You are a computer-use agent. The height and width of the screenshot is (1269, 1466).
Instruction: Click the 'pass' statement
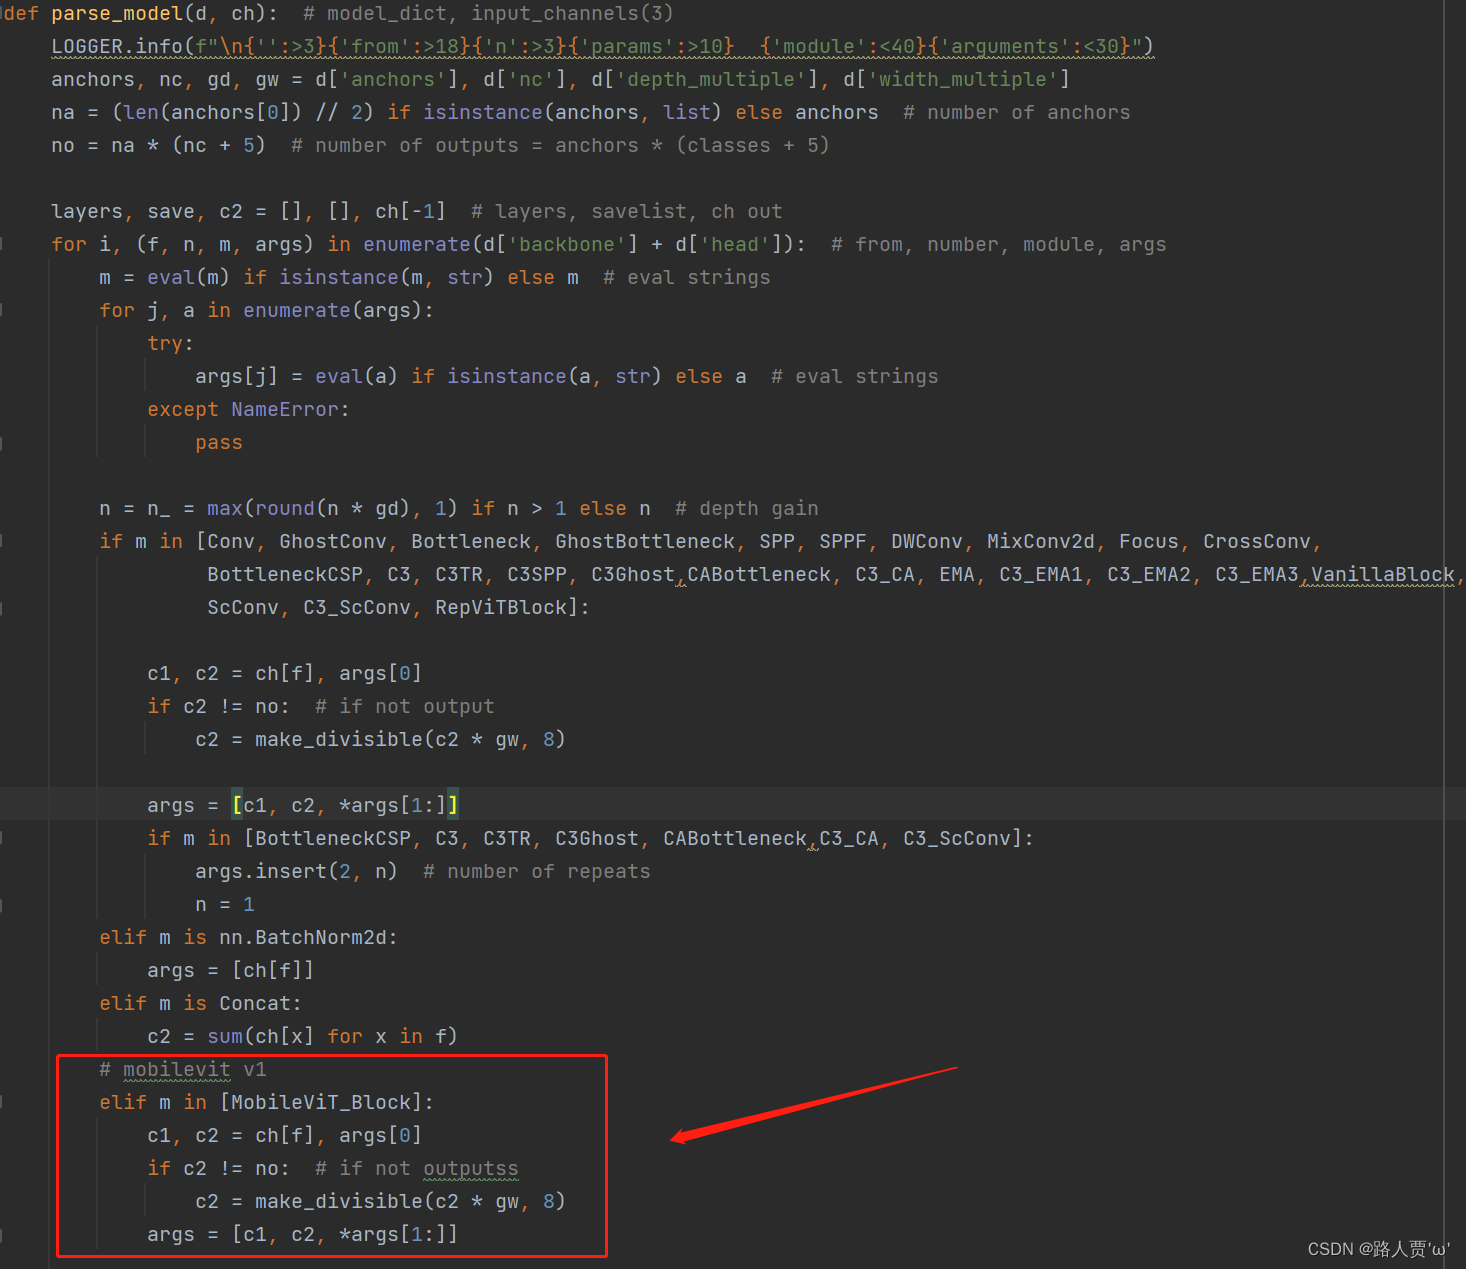[219, 442]
